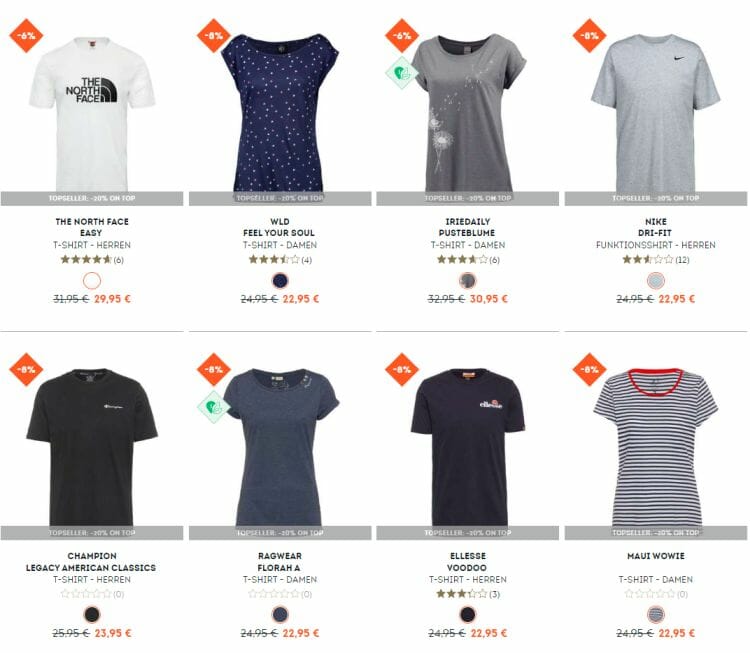Click the -8% discount badge on WLD shirt

[x=214, y=35]
